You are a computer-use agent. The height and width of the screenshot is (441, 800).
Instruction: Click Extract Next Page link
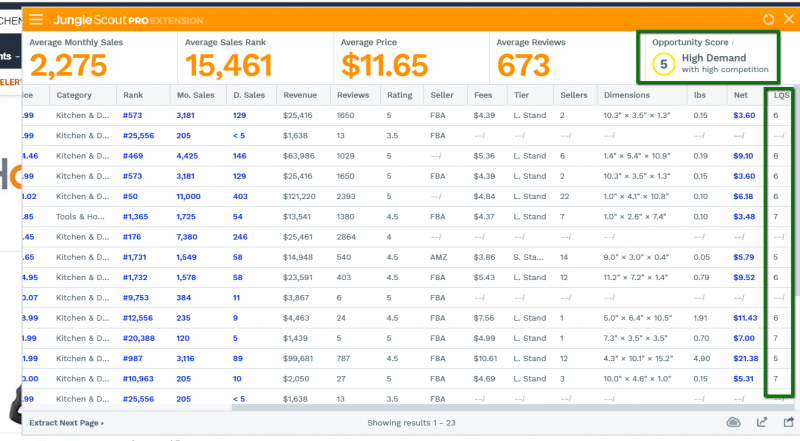pyautogui.click(x=66, y=423)
